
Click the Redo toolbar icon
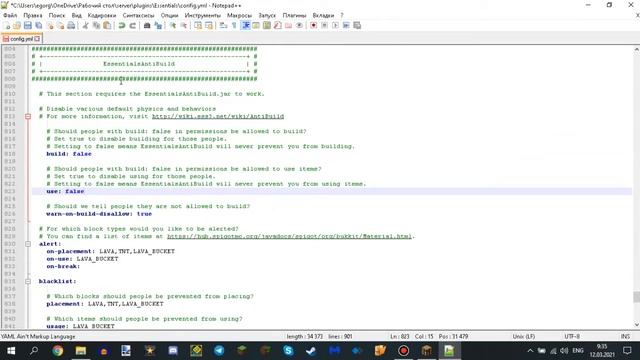pyautogui.click(x=132, y=26)
